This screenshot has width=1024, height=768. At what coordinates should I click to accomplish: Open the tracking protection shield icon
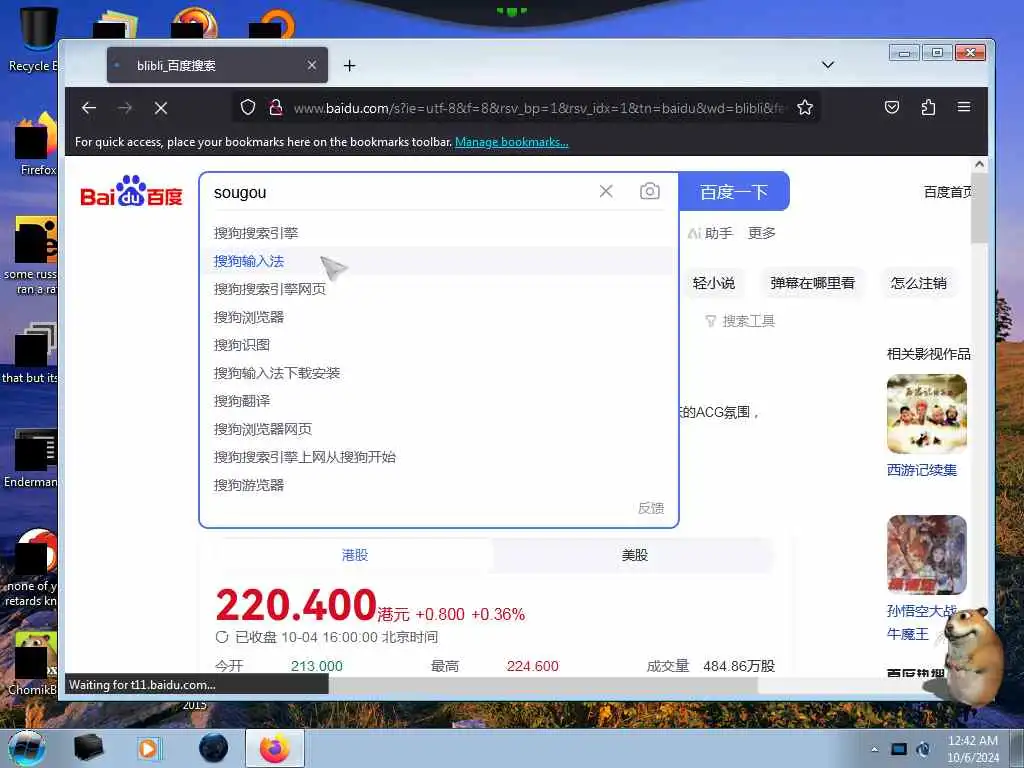pyautogui.click(x=248, y=107)
